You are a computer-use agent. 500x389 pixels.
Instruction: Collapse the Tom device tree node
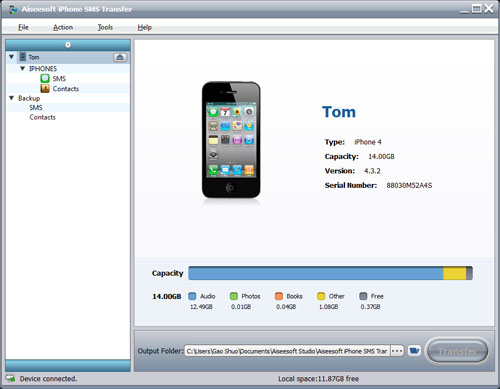[x=11, y=57]
